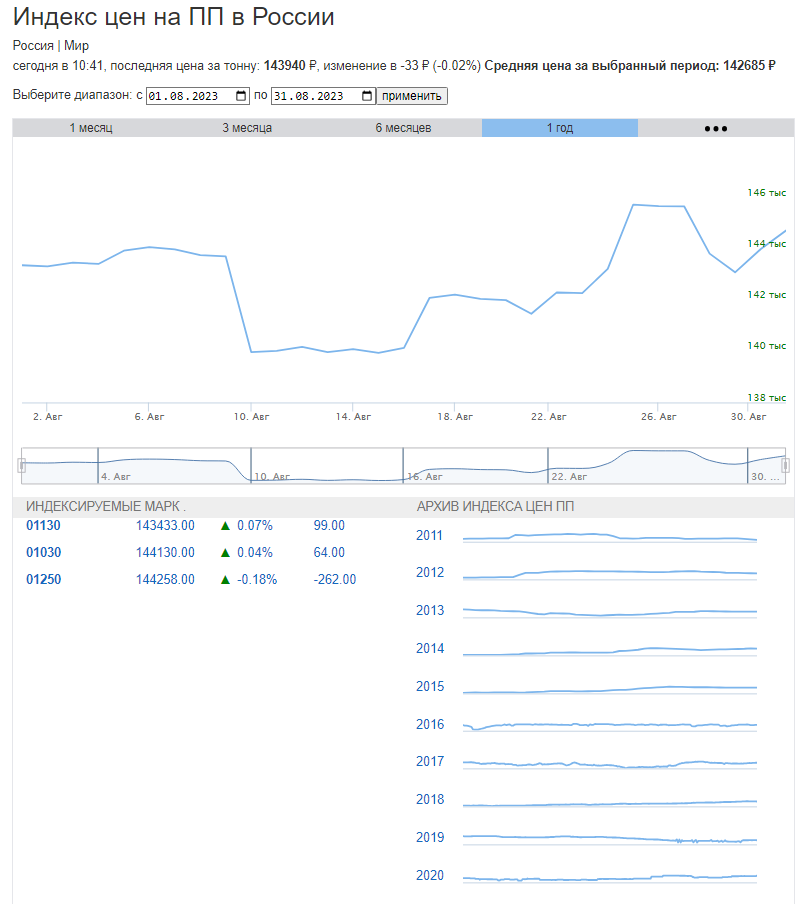Open 2015 archive year link

point(430,687)
